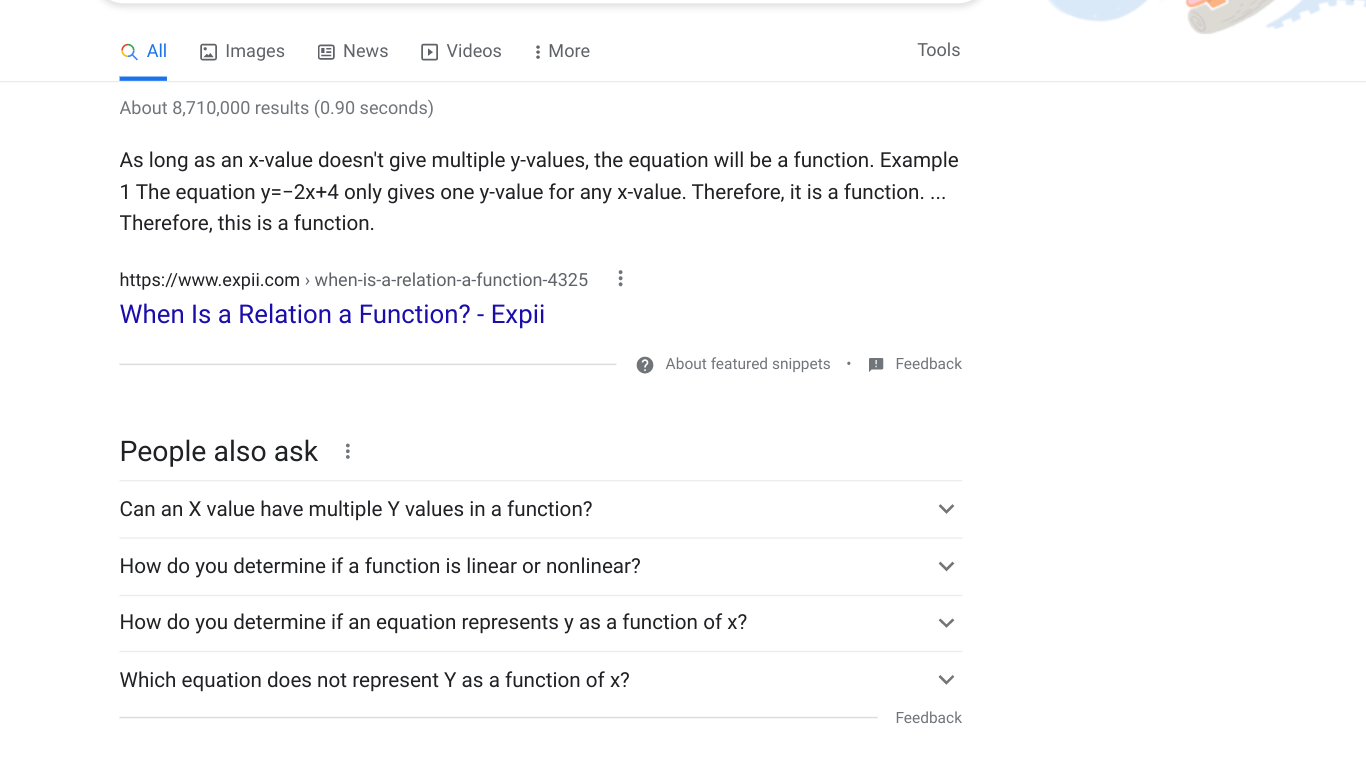The width and height of the screenshot is (1366, 768).
Task: Select the News tab
Action: (353, 52)
